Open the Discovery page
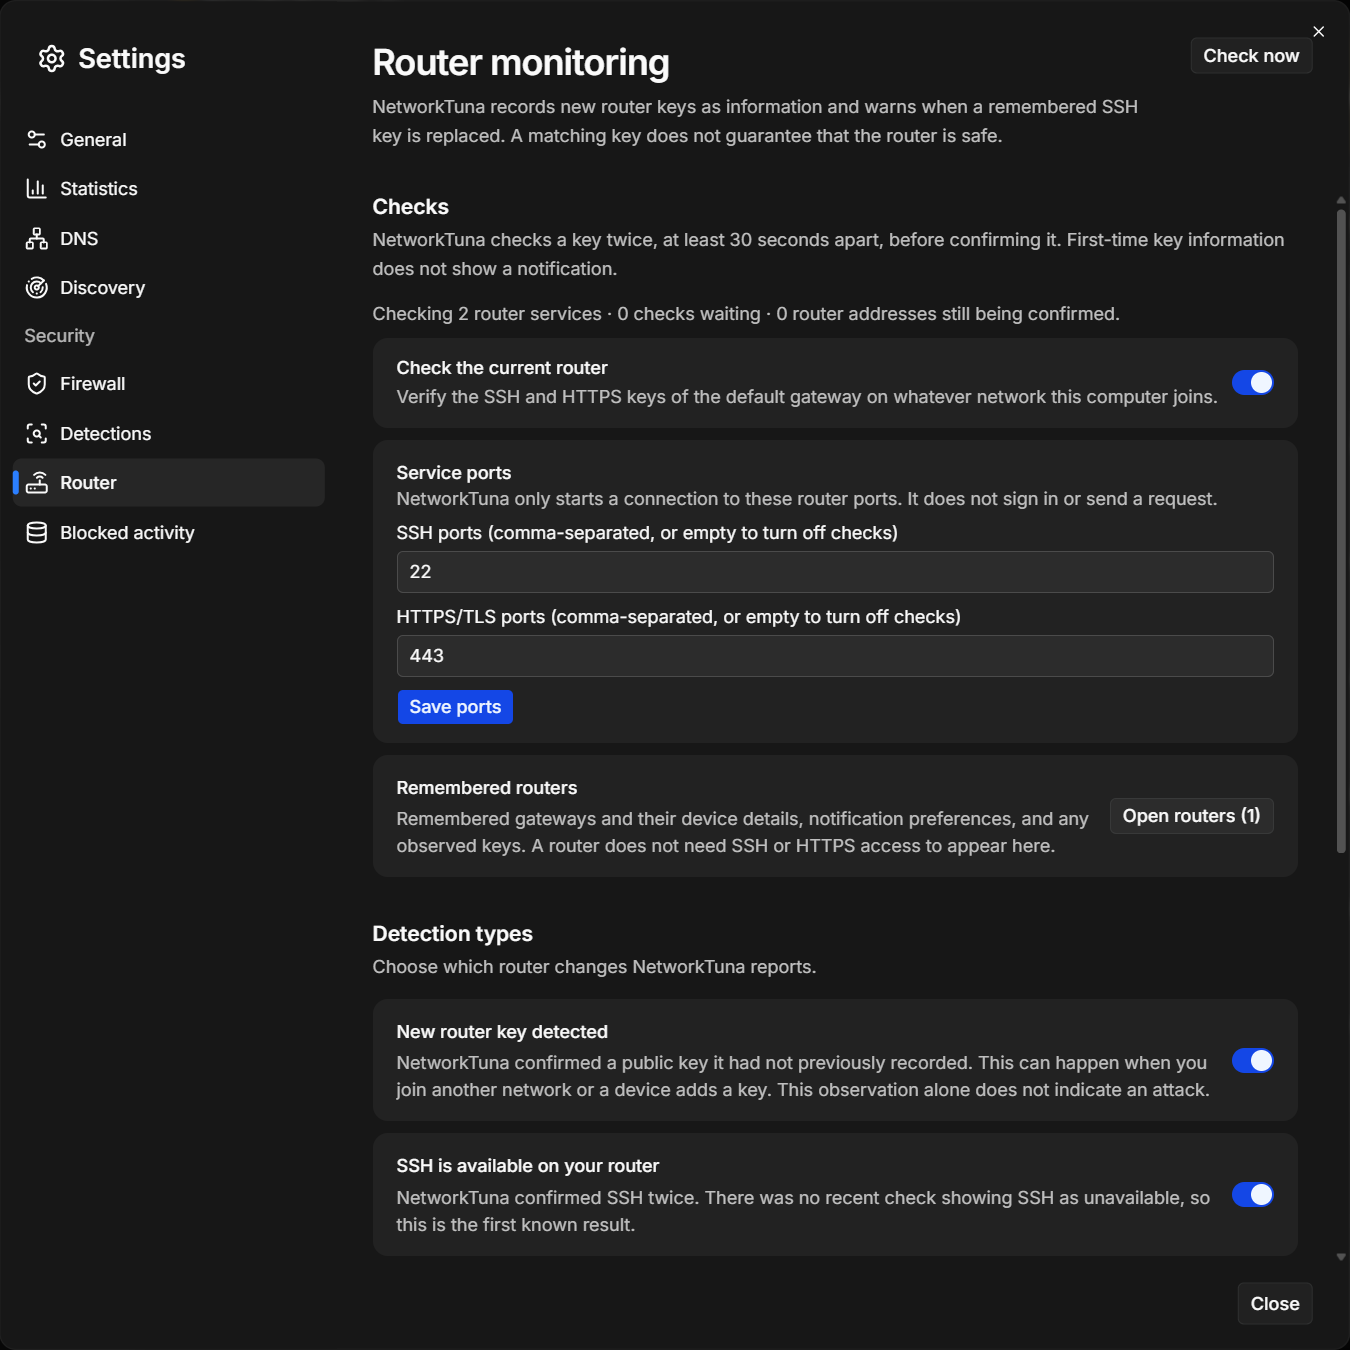 (x=169, y=288)
